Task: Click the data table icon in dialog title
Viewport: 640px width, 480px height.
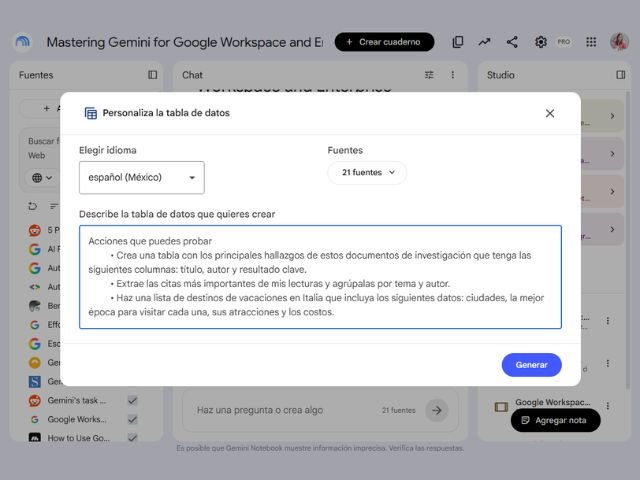Action: 91,113
